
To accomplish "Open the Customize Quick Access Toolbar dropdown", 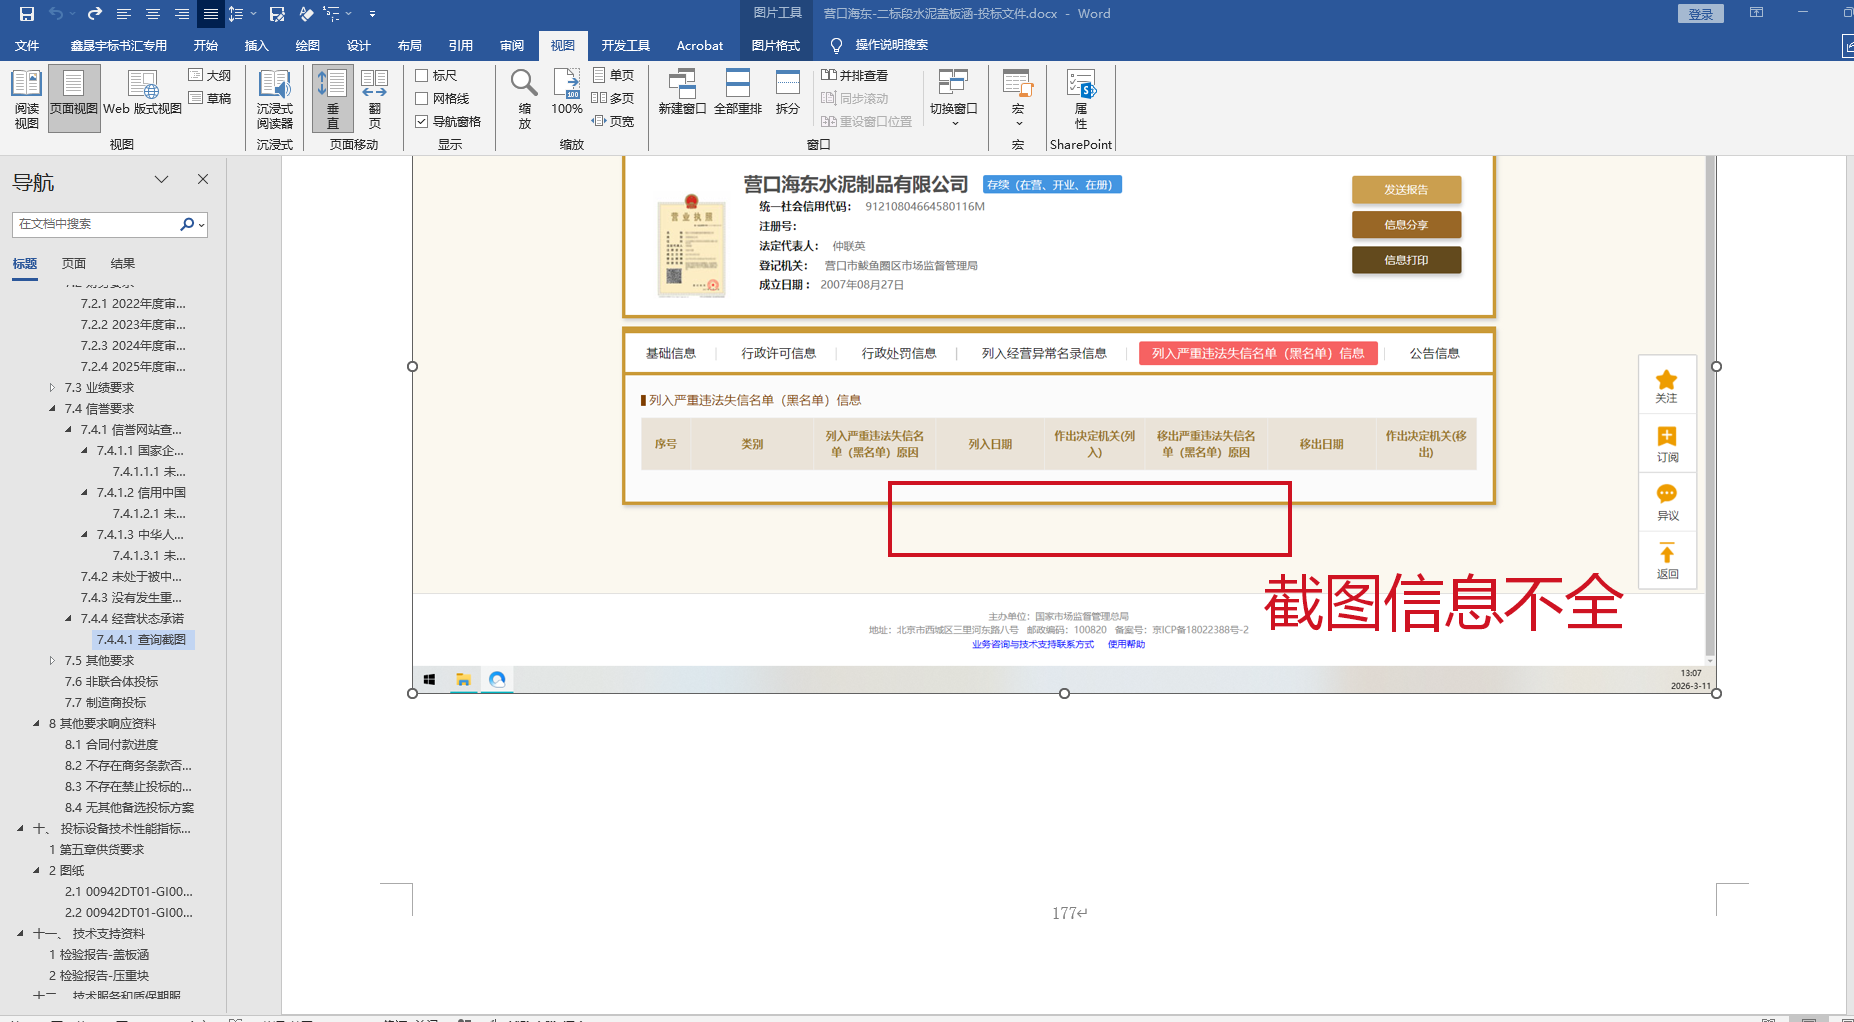I will pos(372,14).
